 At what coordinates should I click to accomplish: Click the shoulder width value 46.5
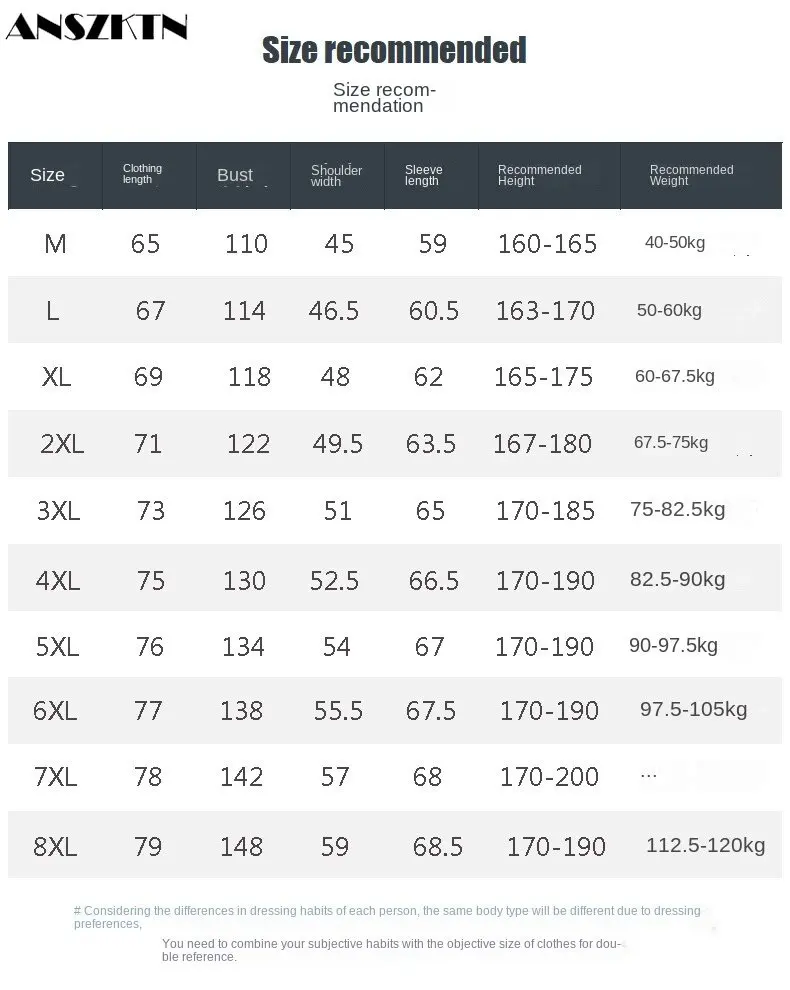[x=333, y=311]
